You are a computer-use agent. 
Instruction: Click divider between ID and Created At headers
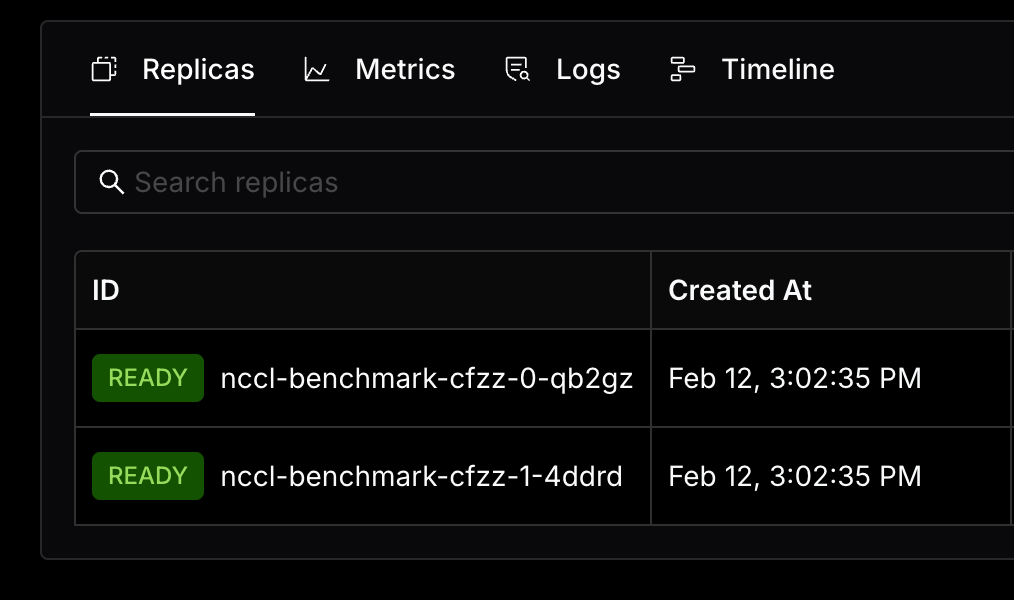tap(651, 290)
